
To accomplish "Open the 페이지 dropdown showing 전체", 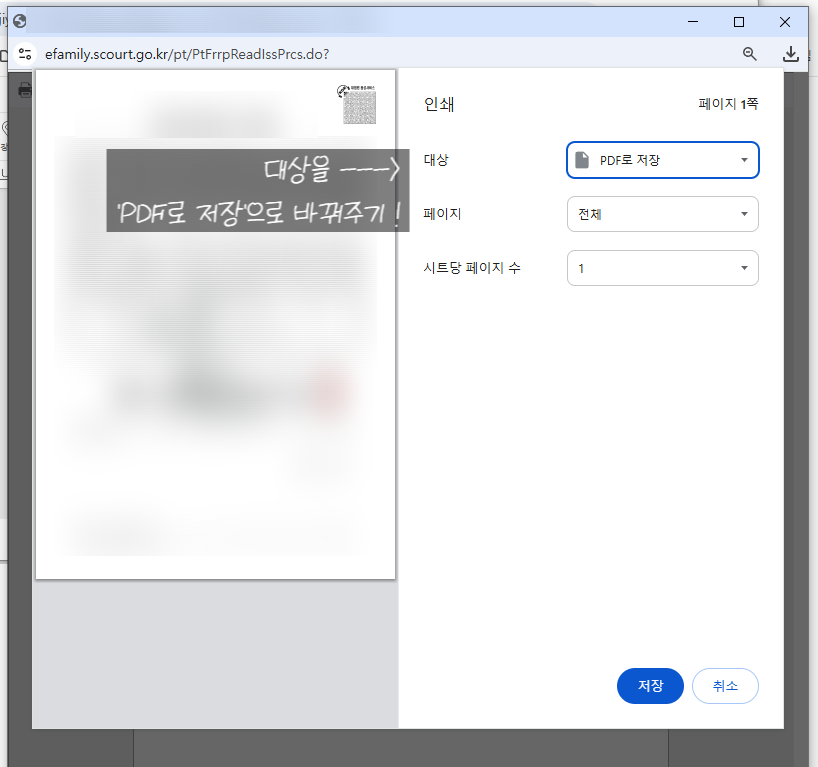I will (662, 214).
